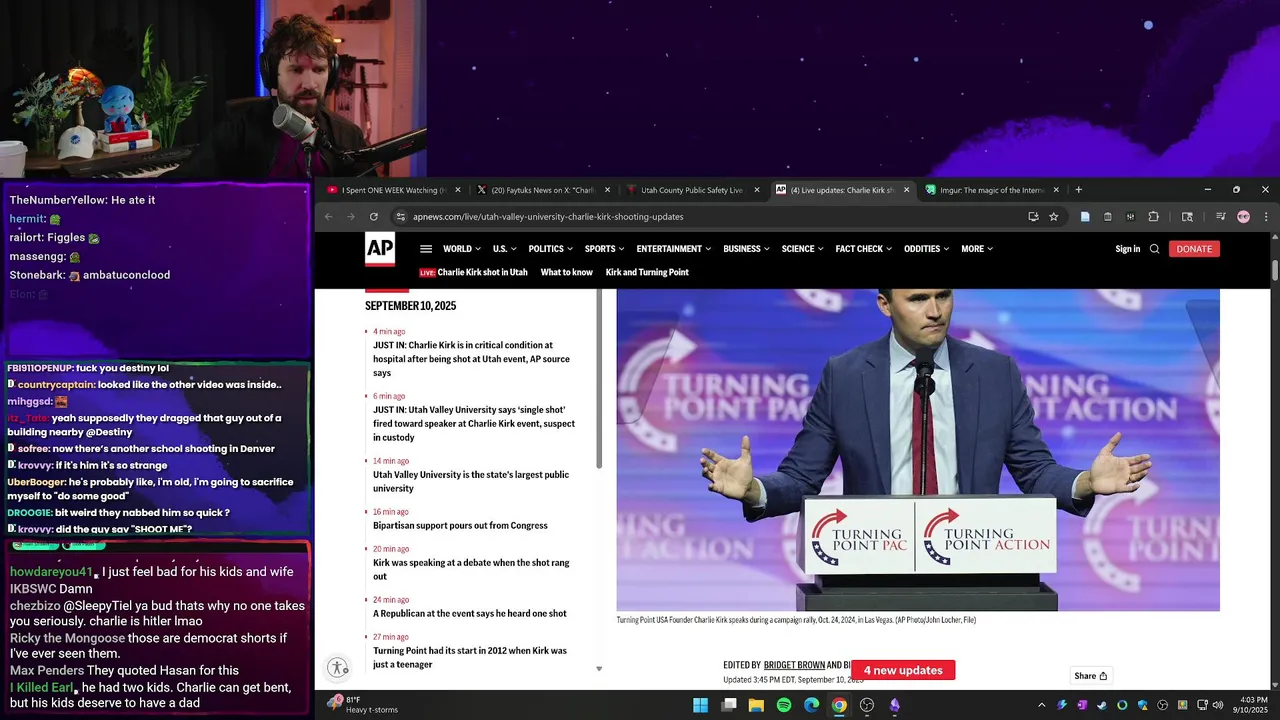Click the Chrome profile avatar
Screen dimensions: 1280x720
[x=1243, y=217]
